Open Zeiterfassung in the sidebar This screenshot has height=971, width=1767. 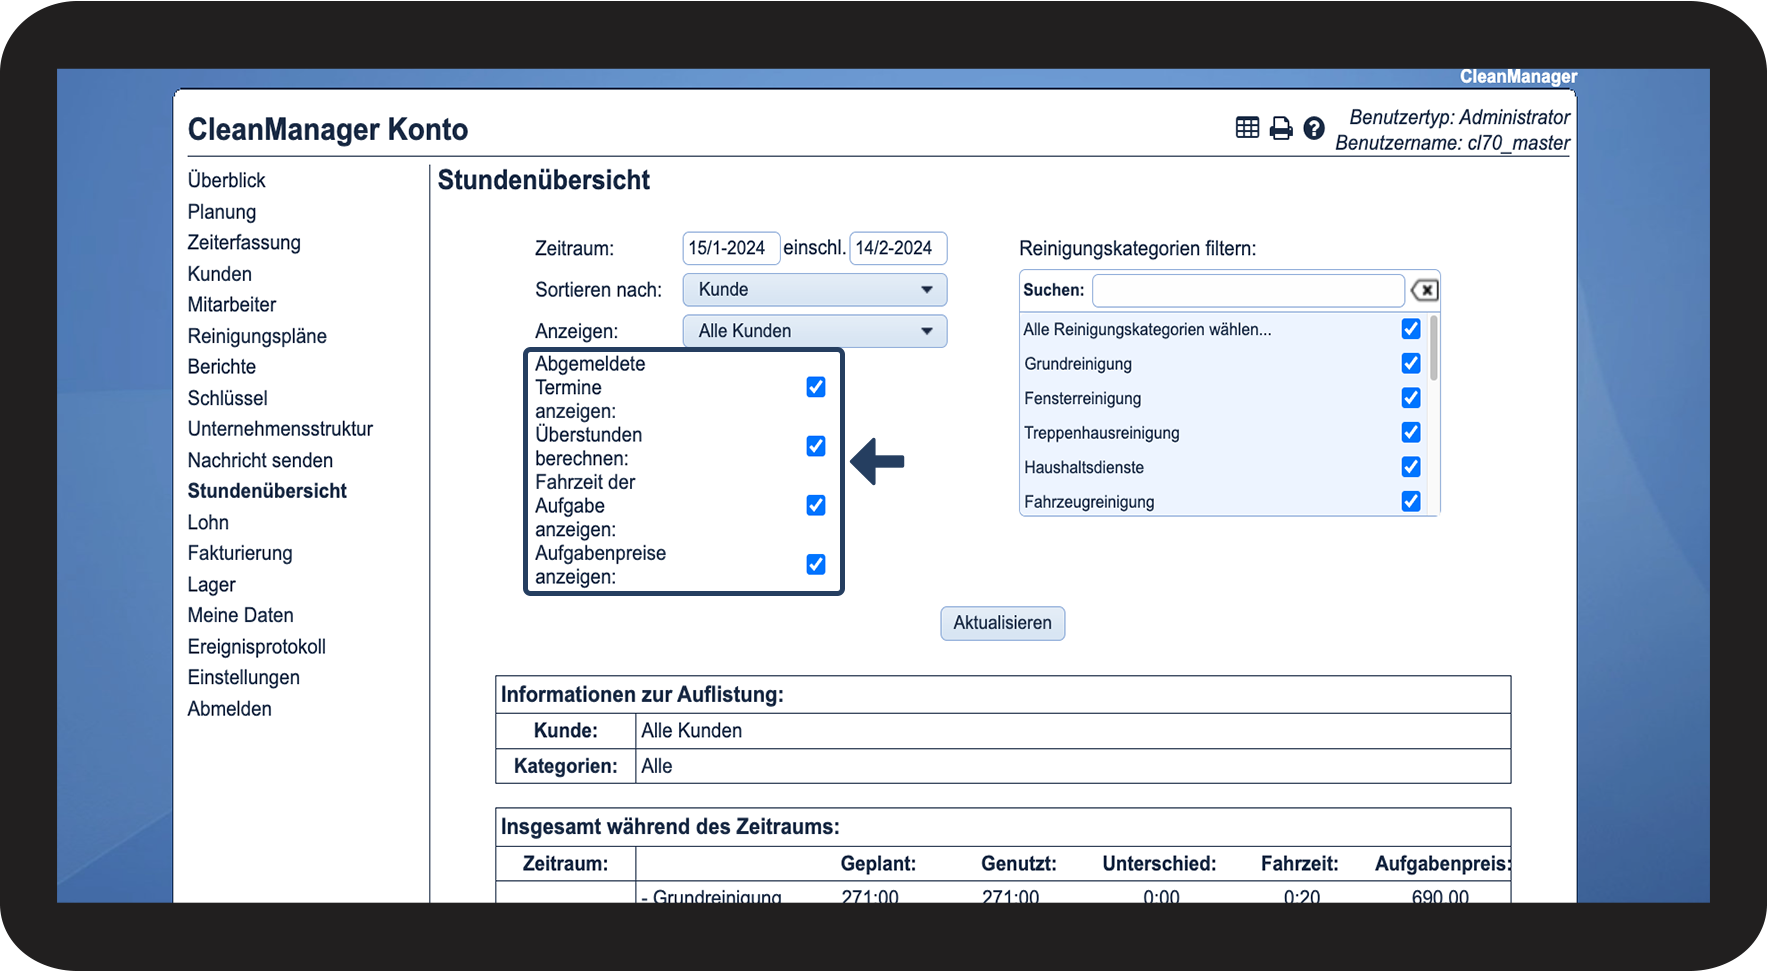pyautogui.click(x=244, y=243)
